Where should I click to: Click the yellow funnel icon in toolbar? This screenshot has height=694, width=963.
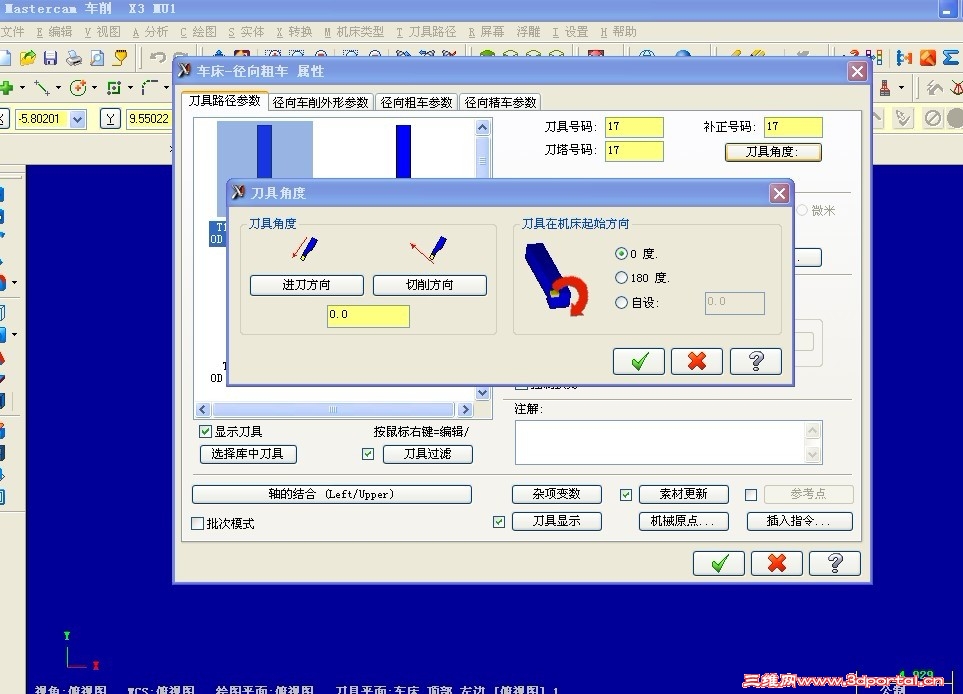point(120,58)
